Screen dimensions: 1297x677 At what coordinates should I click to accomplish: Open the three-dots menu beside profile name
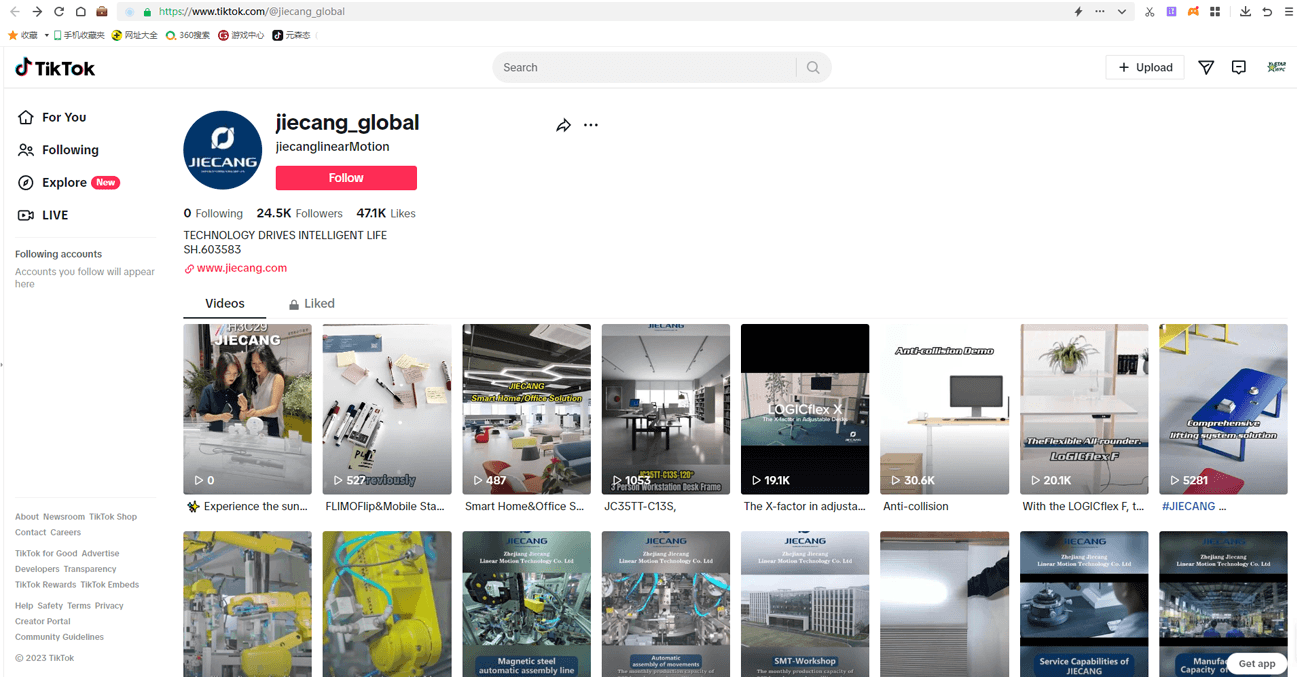[x=591, y=125]
